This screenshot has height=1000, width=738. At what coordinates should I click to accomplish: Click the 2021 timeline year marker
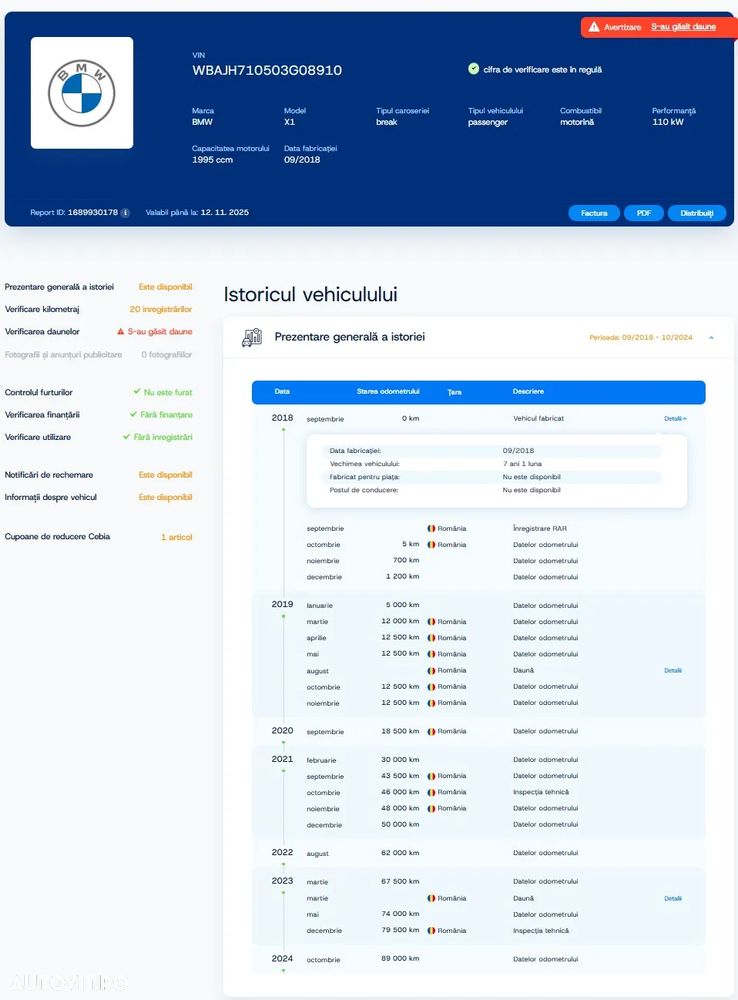click(x=282, y=760)
